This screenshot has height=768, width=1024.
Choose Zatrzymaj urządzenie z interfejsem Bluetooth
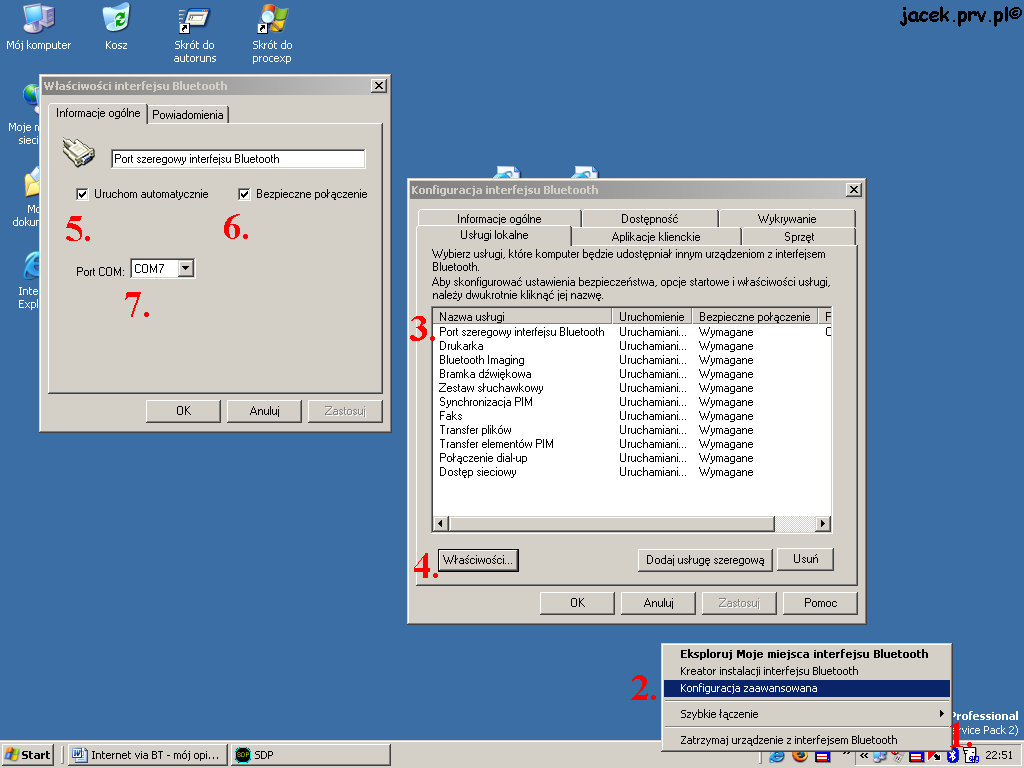(x=807, y=740)
